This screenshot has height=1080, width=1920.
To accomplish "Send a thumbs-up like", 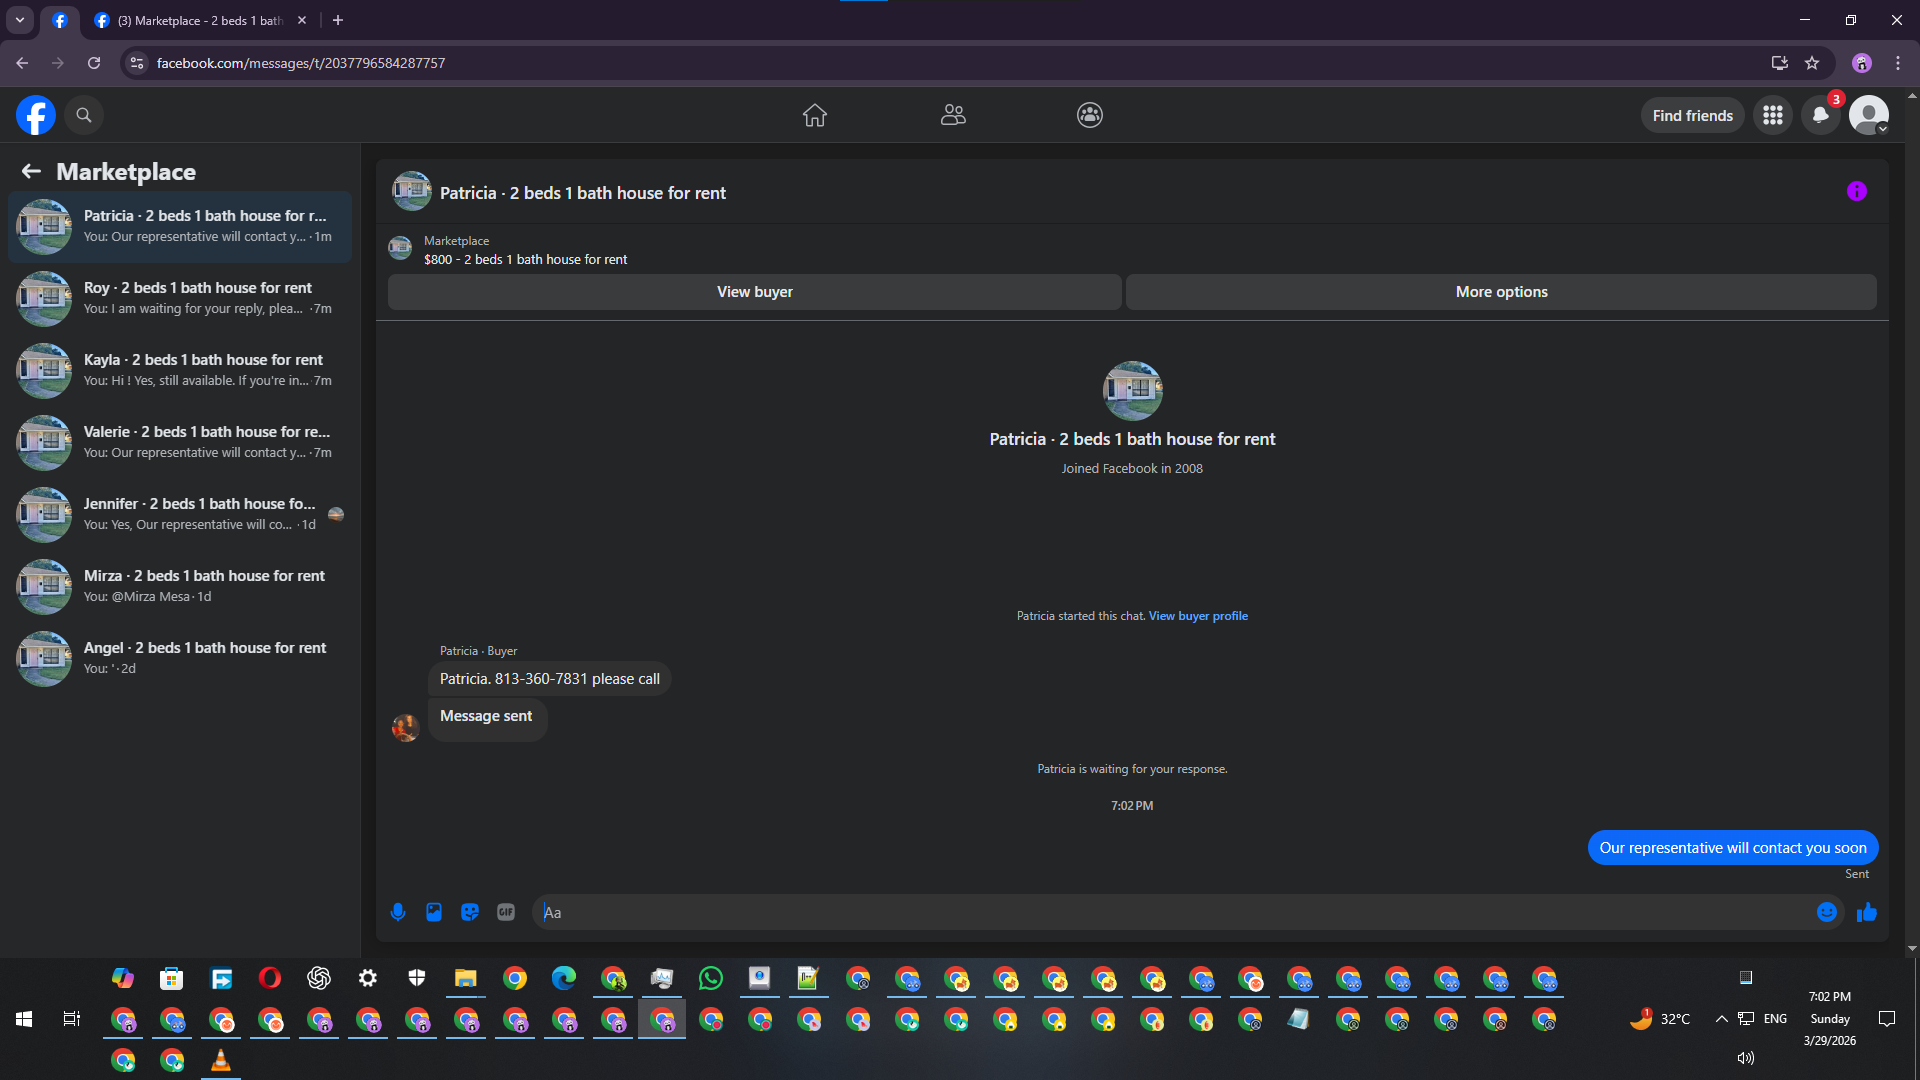I will 1867,912.
